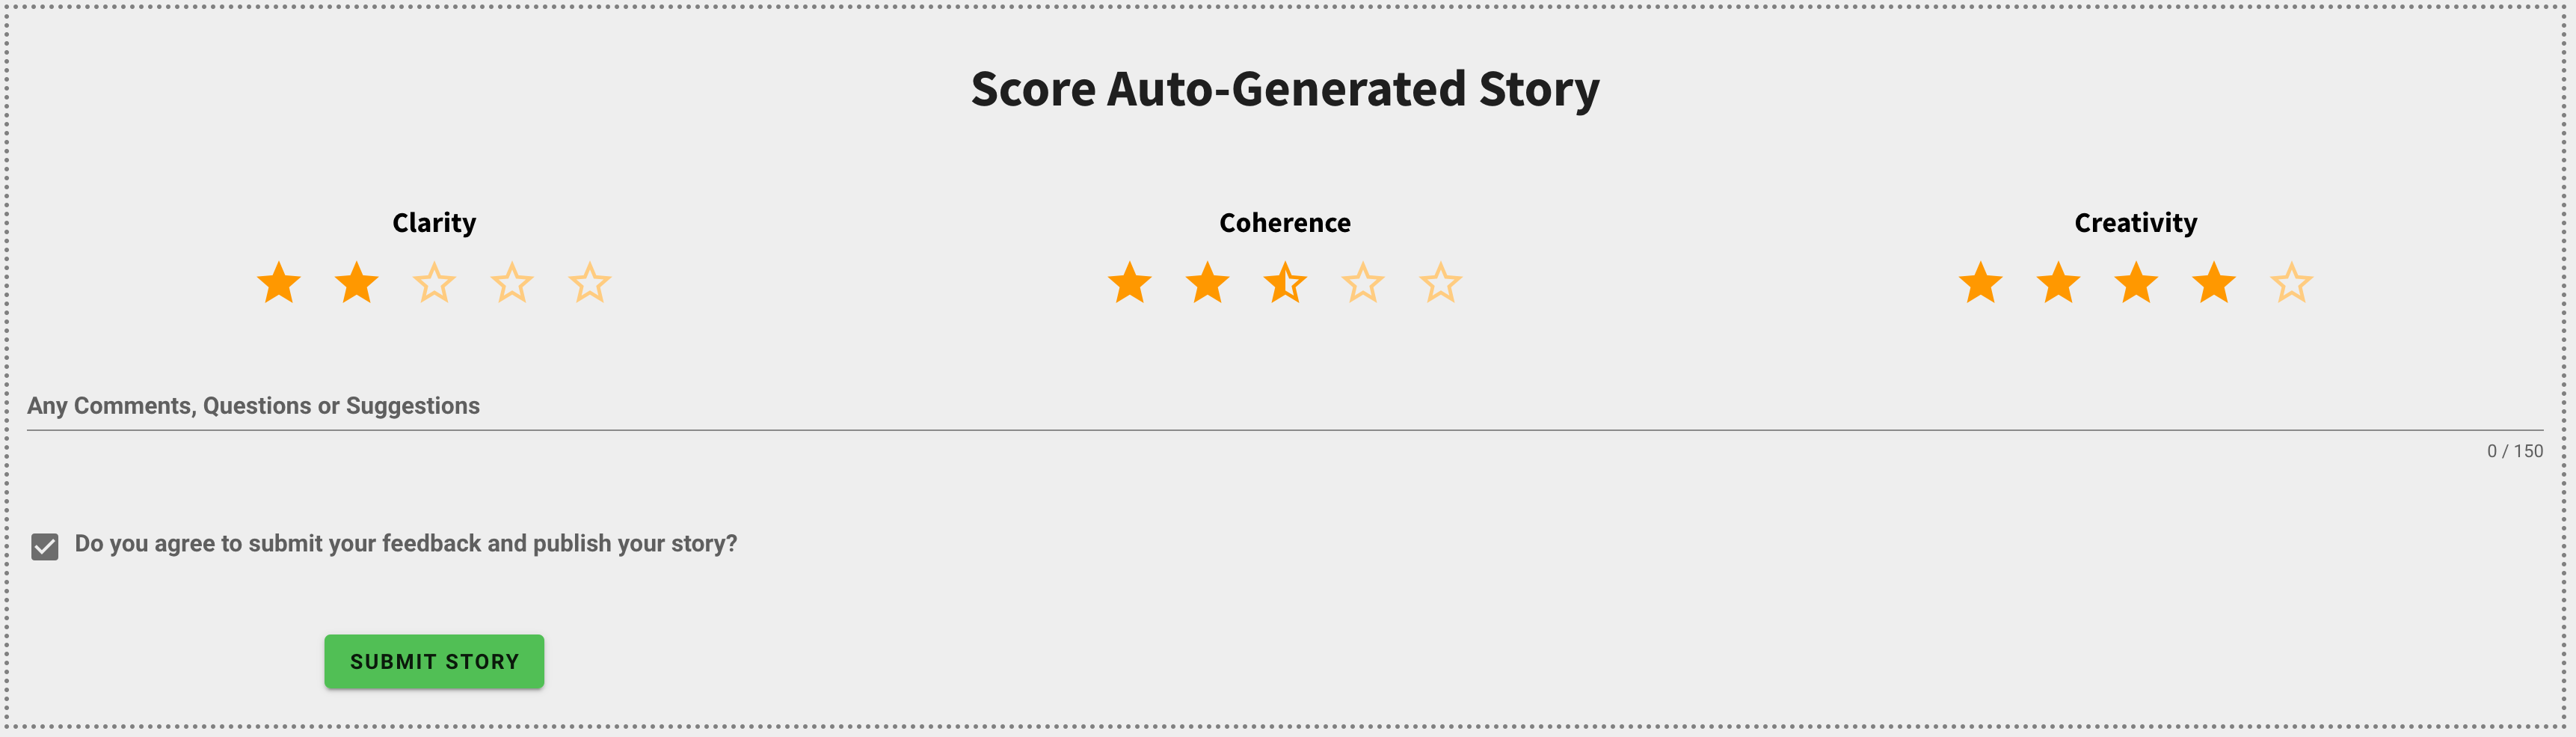Give Creativity five stars
The image size is (2576, 737).
2292,283
